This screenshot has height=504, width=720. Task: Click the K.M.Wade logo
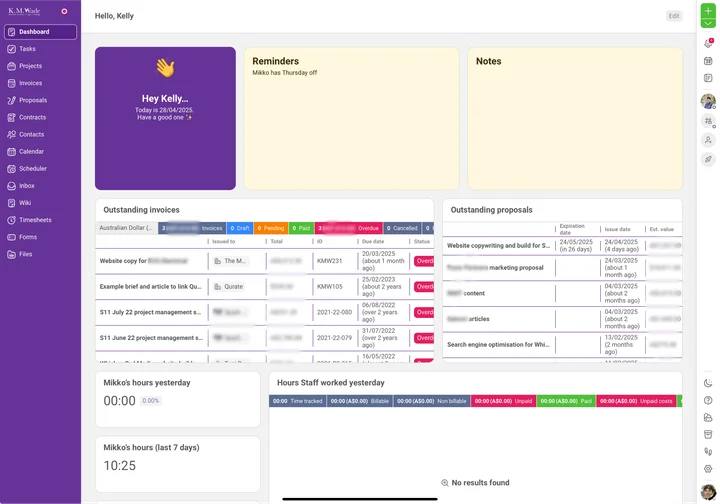point(24,11)
